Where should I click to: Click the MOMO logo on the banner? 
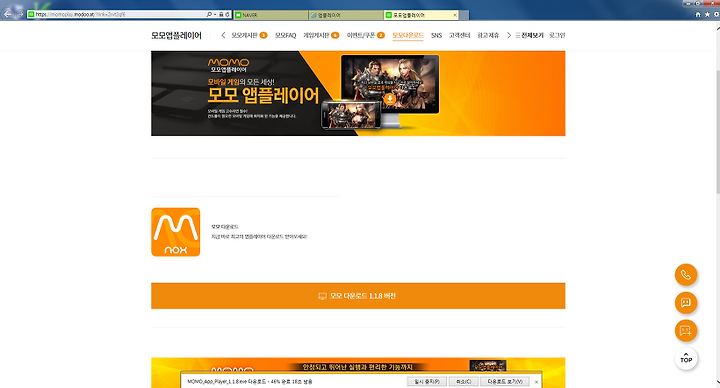pos(228,62)
